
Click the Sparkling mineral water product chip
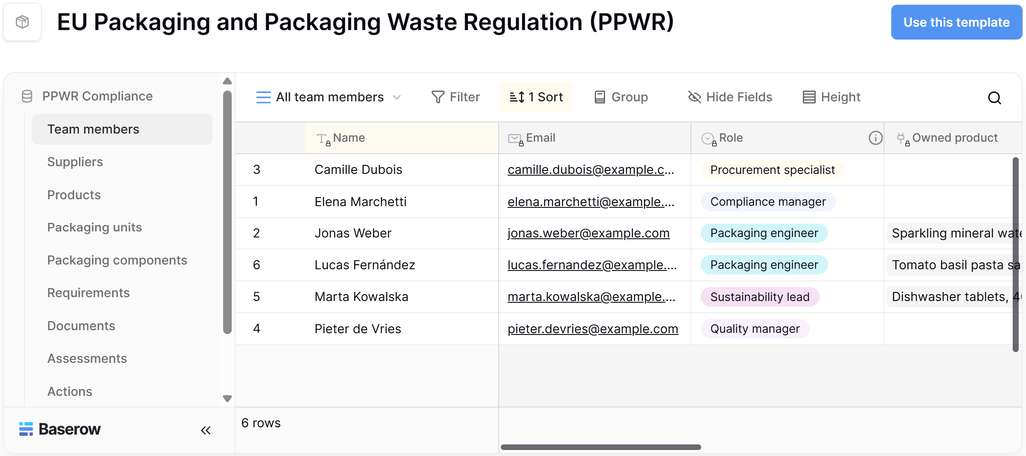pos(955,234)
